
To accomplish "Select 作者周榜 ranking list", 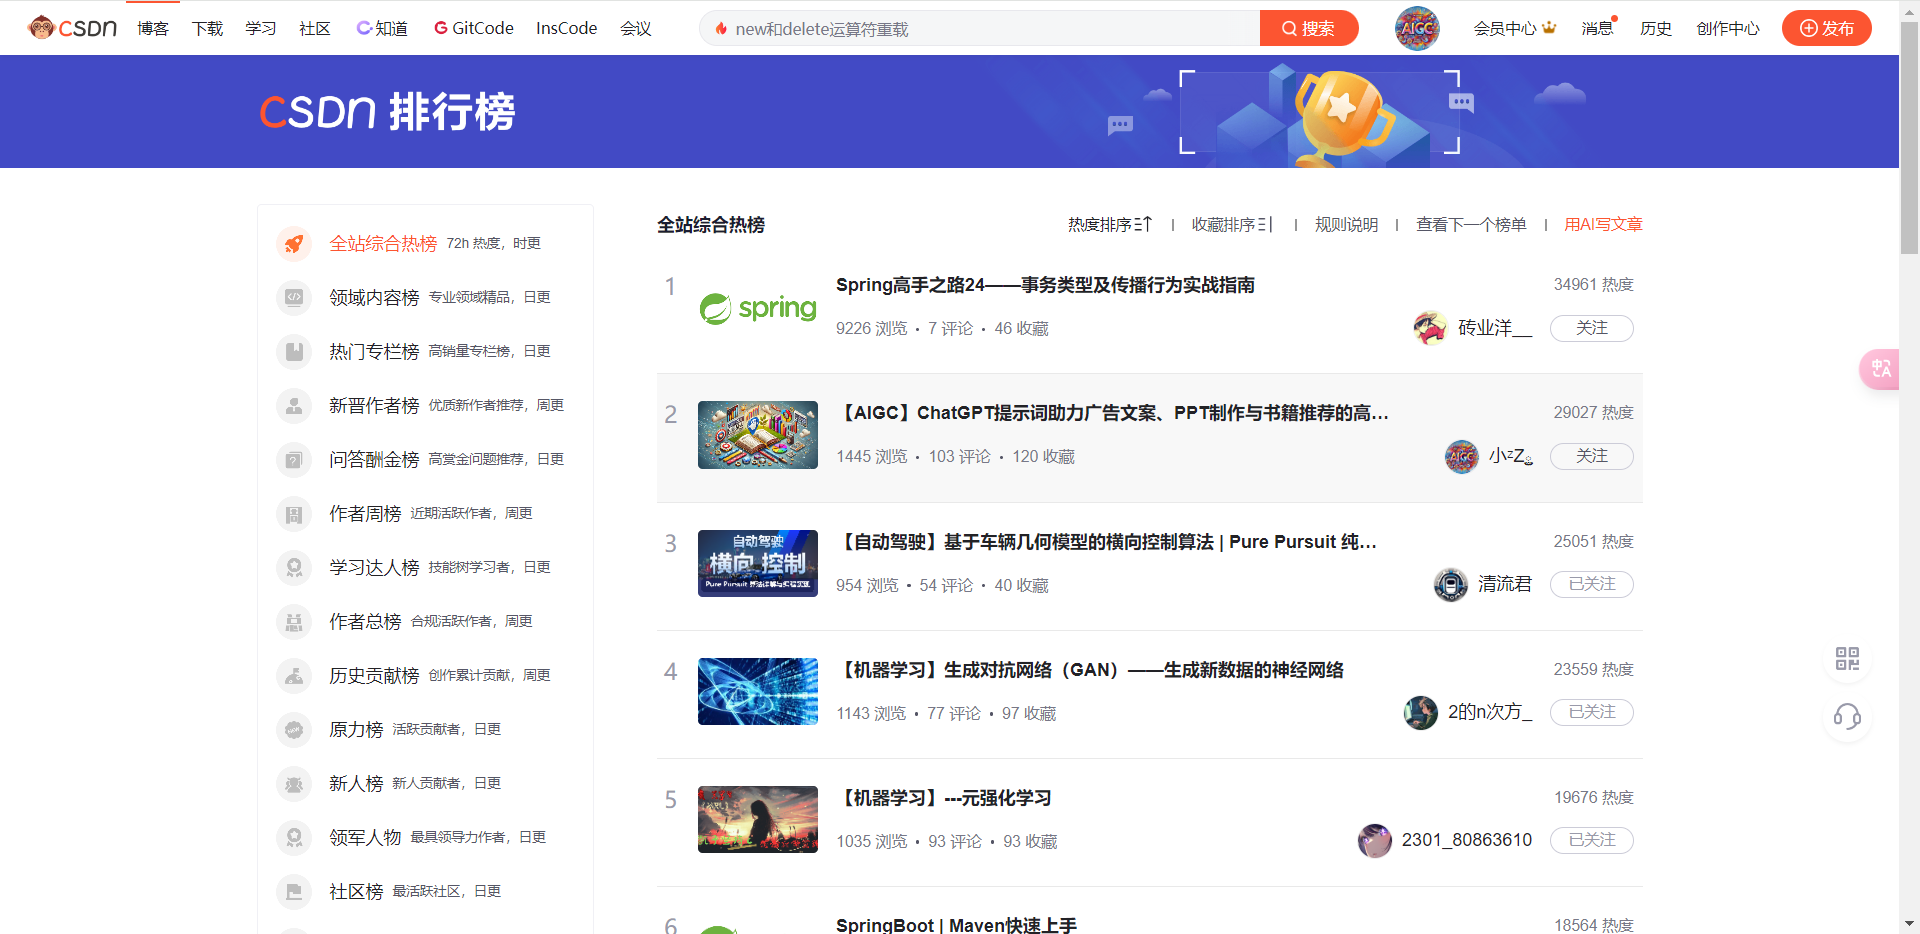I will pos(365,513).
